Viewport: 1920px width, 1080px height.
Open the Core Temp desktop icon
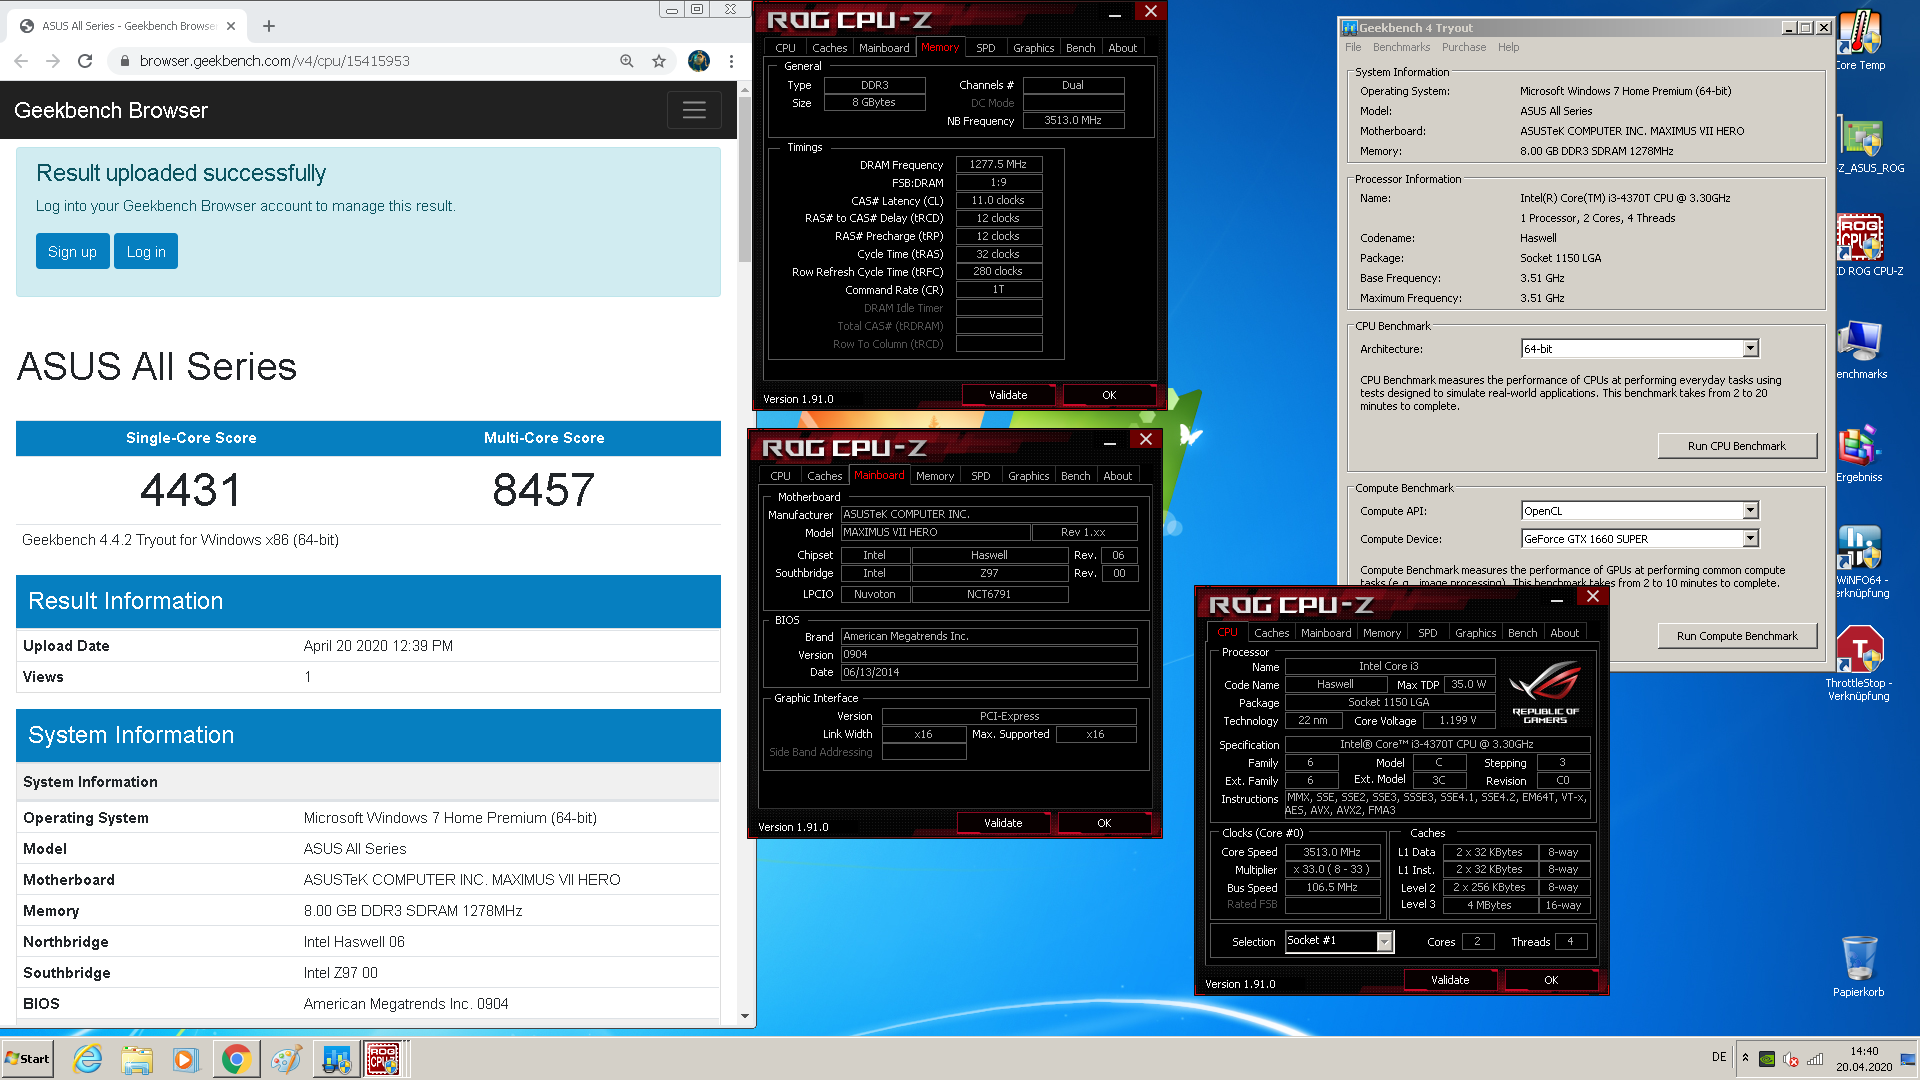click(x=1861, y=41)
